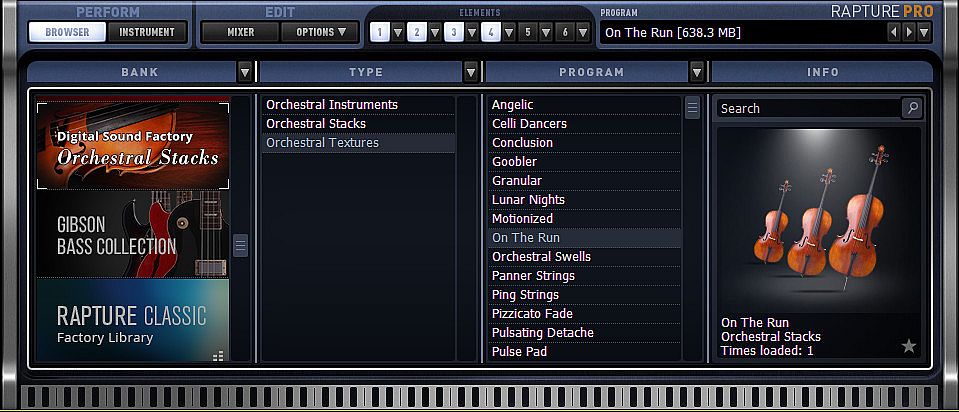Toggle element 1 on or off
Screen dimensions: 959x412
(x=380, y=32)
